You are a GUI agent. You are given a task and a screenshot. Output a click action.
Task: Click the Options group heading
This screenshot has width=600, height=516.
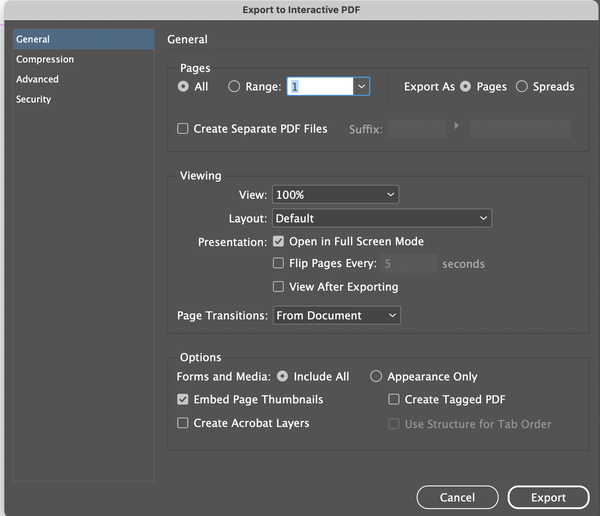[x=201, y=357]
